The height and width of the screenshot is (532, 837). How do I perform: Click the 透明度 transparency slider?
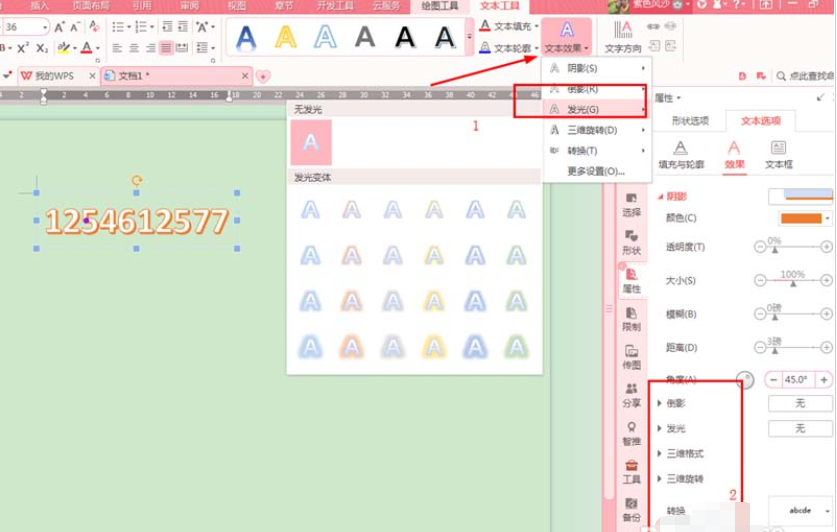(x=793, y=247)
